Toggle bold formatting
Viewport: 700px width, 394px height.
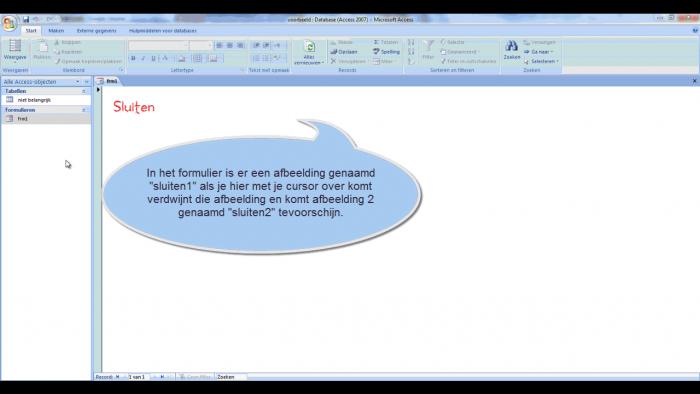click(x=133, y=58)
